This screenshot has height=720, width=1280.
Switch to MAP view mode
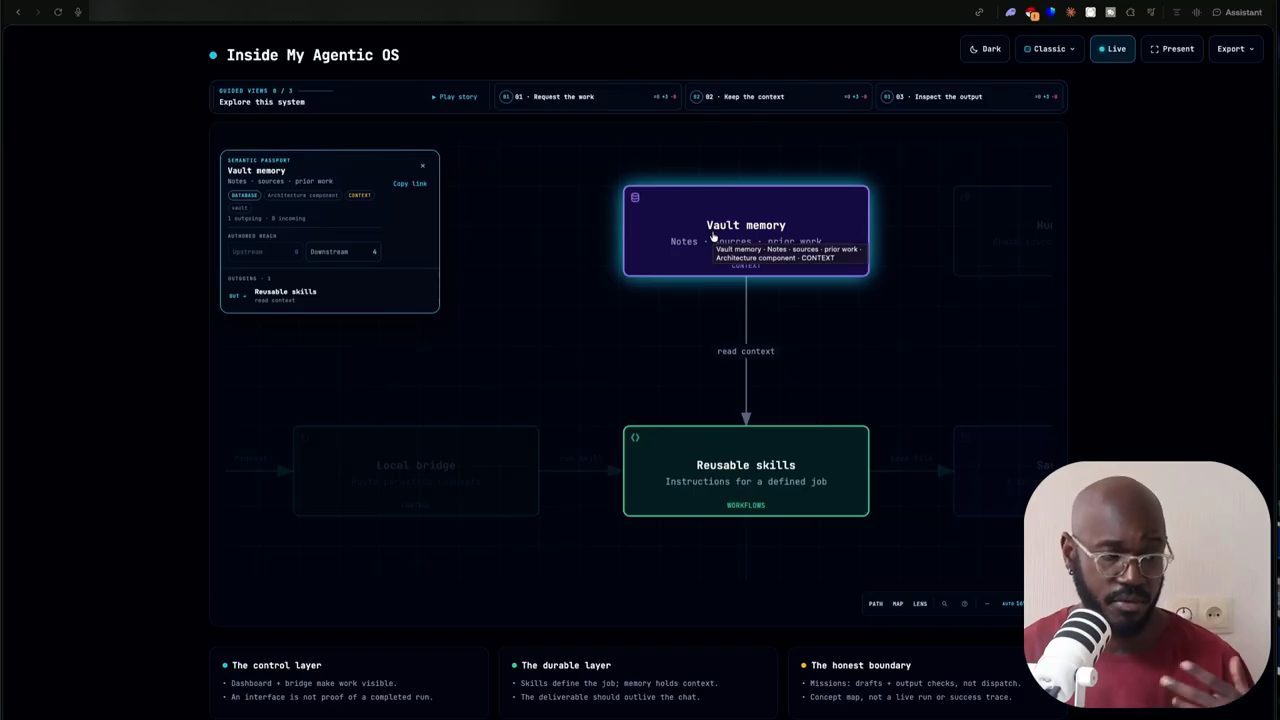(x=898, y=604)
